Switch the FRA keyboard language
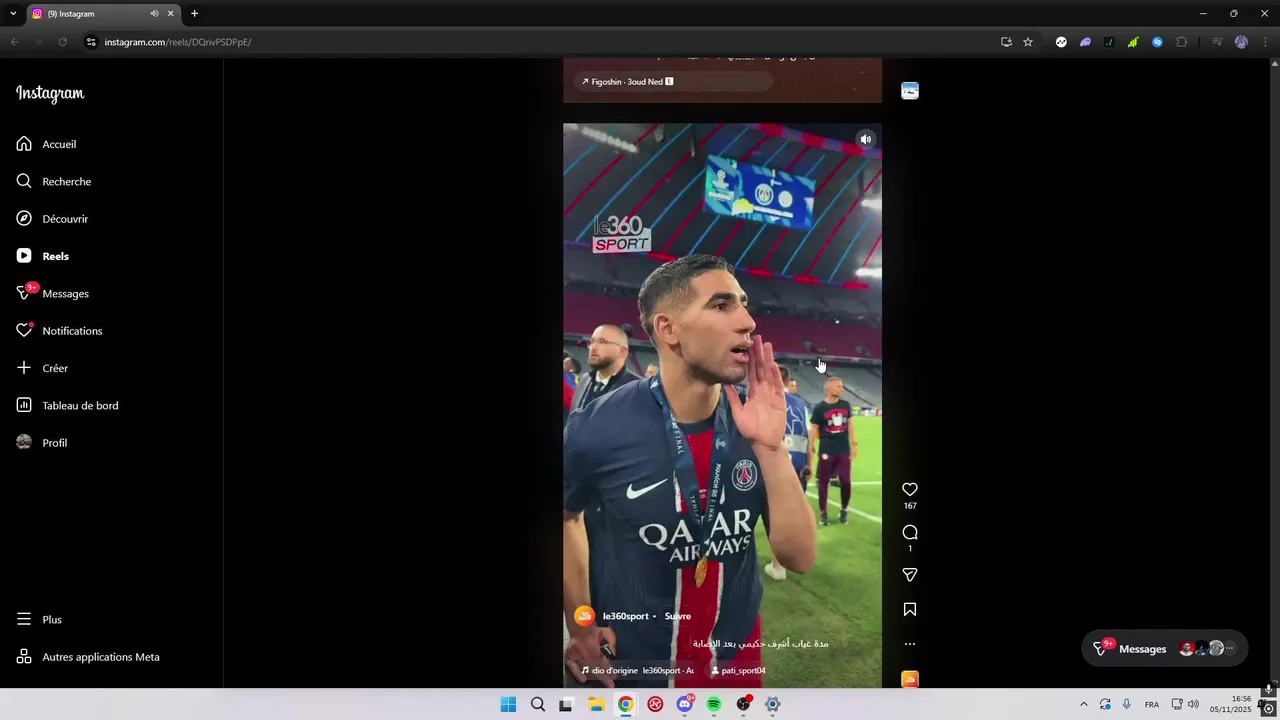The image size is (1280, 720). pos(1152,704)
